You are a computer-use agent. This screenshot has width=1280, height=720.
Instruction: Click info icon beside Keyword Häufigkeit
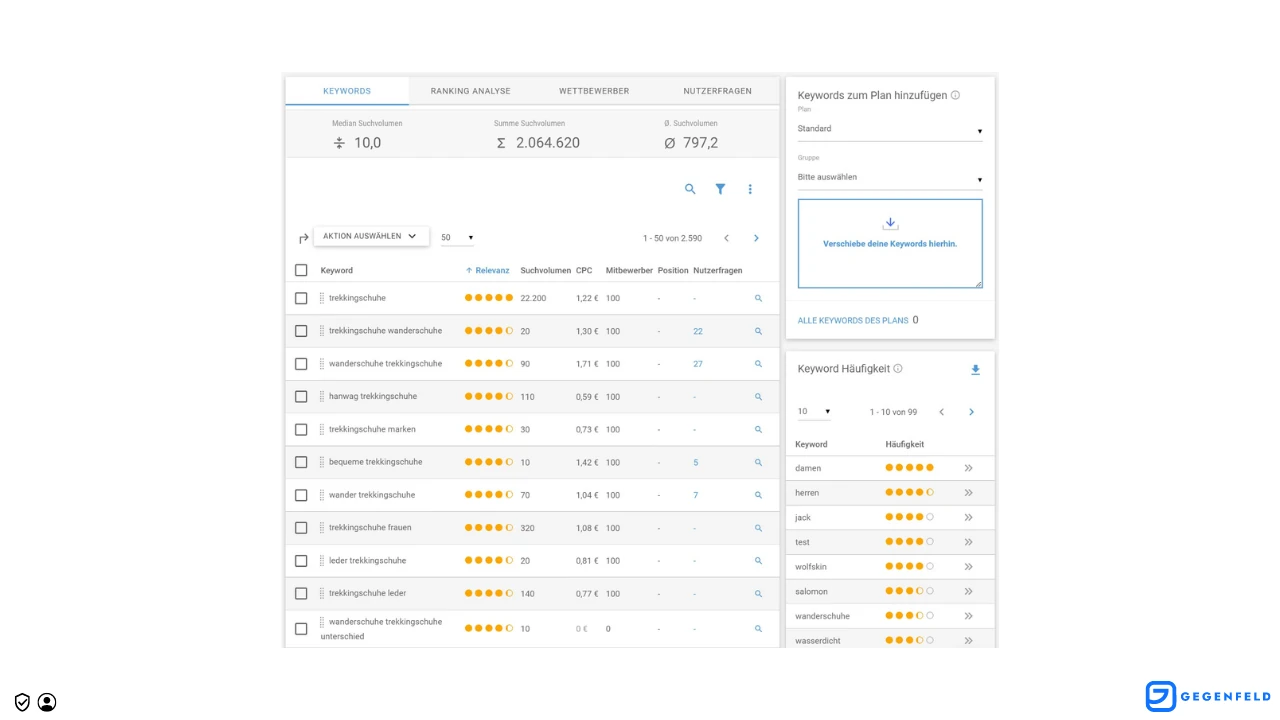898,368
